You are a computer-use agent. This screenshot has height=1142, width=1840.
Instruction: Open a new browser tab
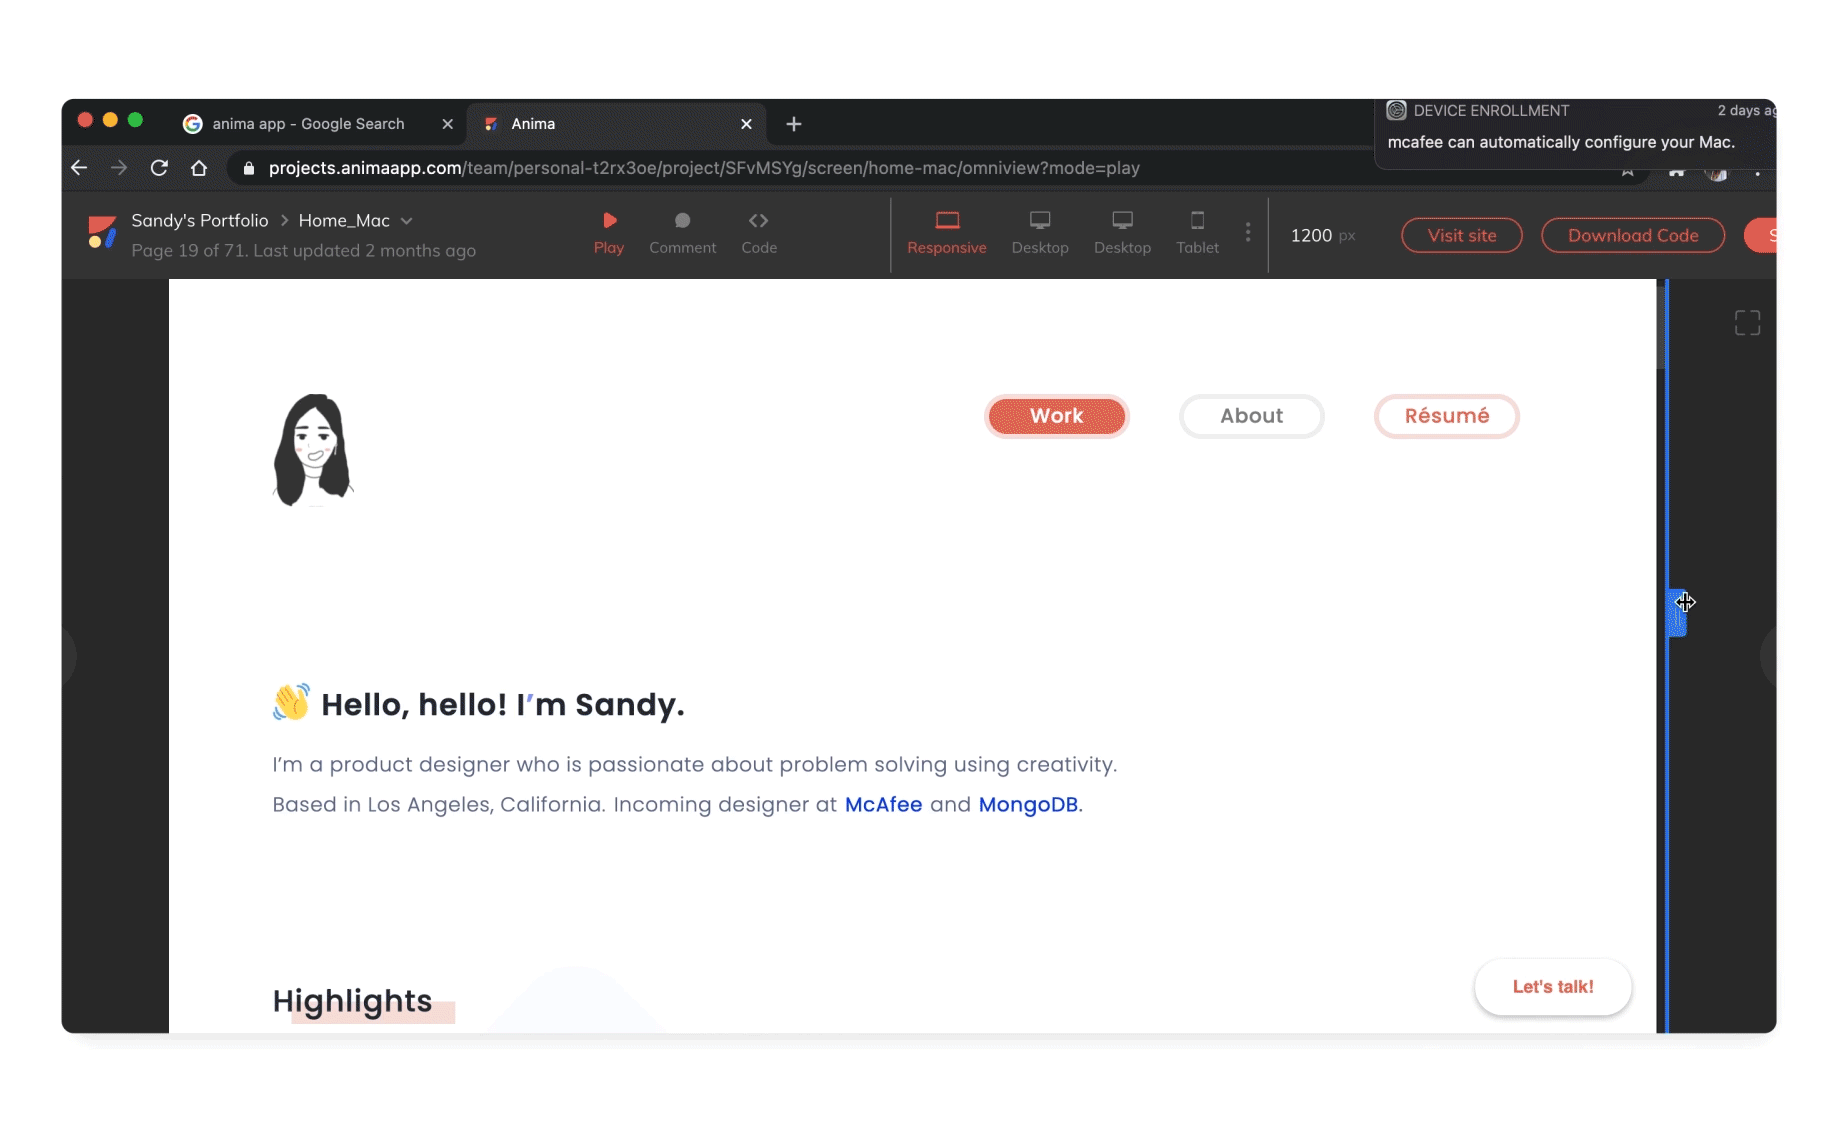click(793, 124)
